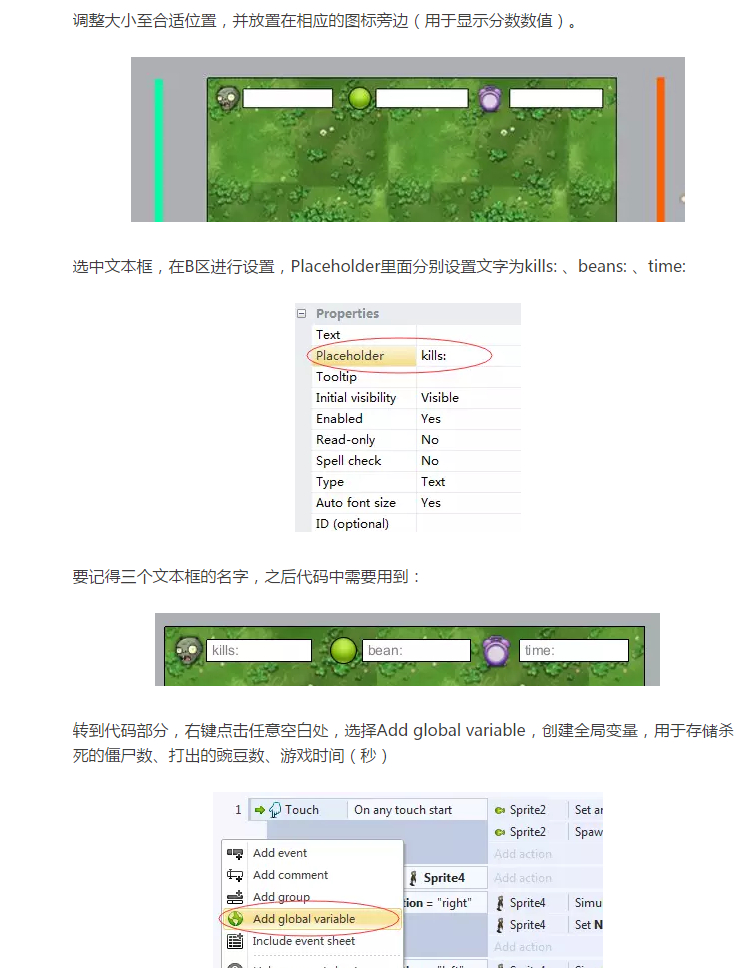Click the Add event menu icon
This screenshot has width=744, height=968.
click(x=235, y=853)
